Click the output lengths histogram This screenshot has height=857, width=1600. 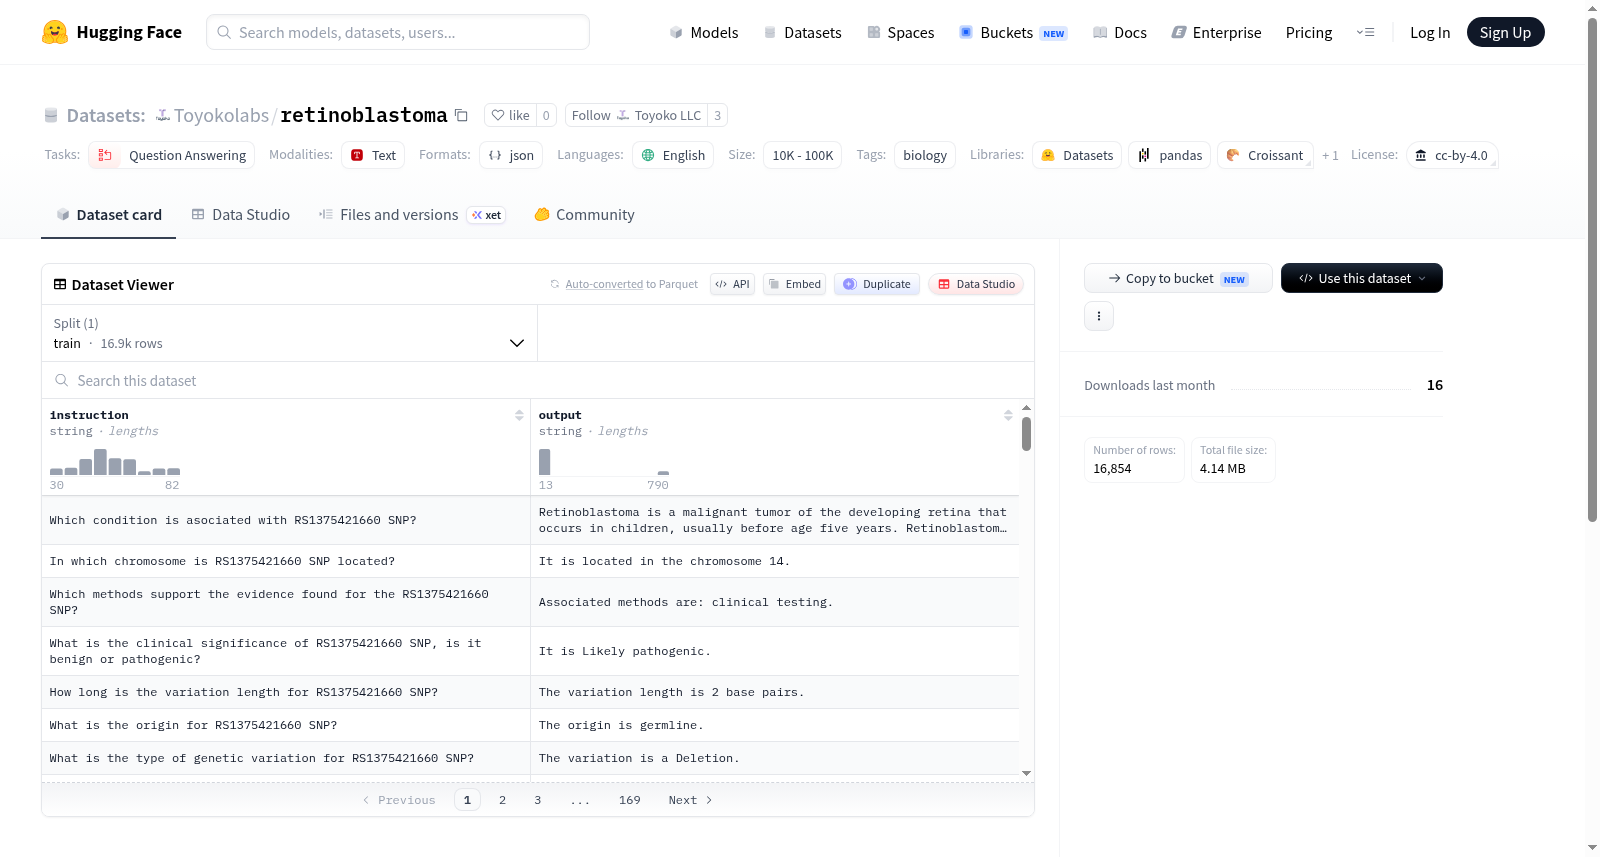pyautogui.click(x=604, y=462)
